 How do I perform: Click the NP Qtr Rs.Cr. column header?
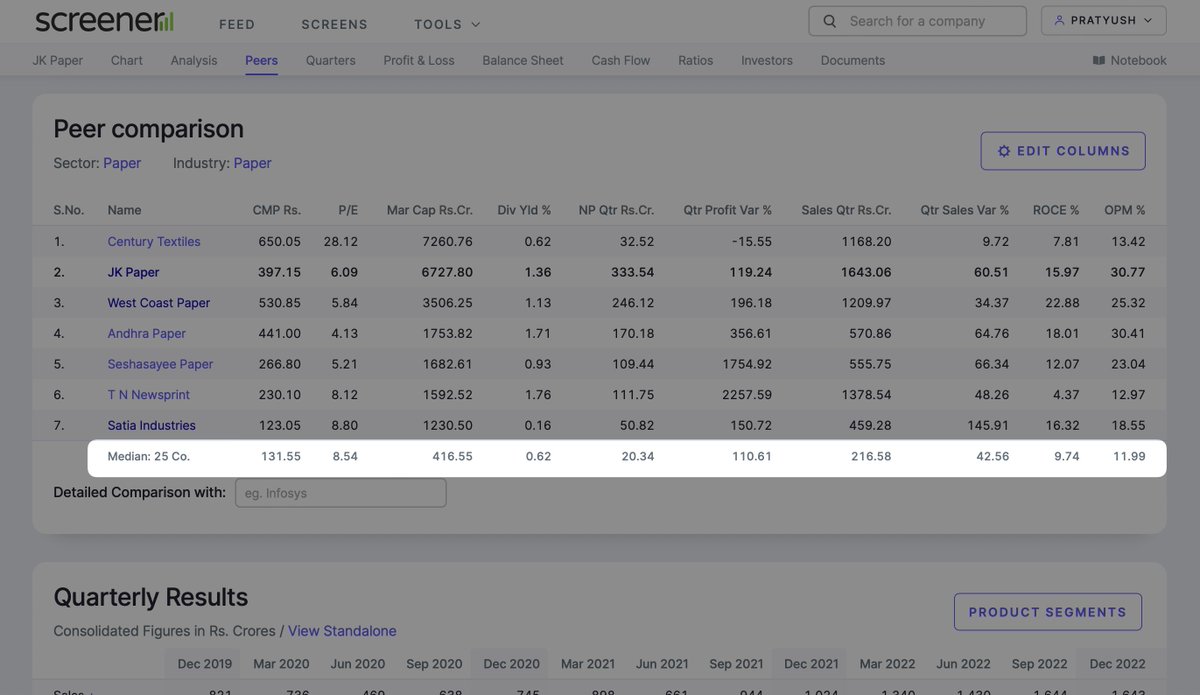coord(616,210)
